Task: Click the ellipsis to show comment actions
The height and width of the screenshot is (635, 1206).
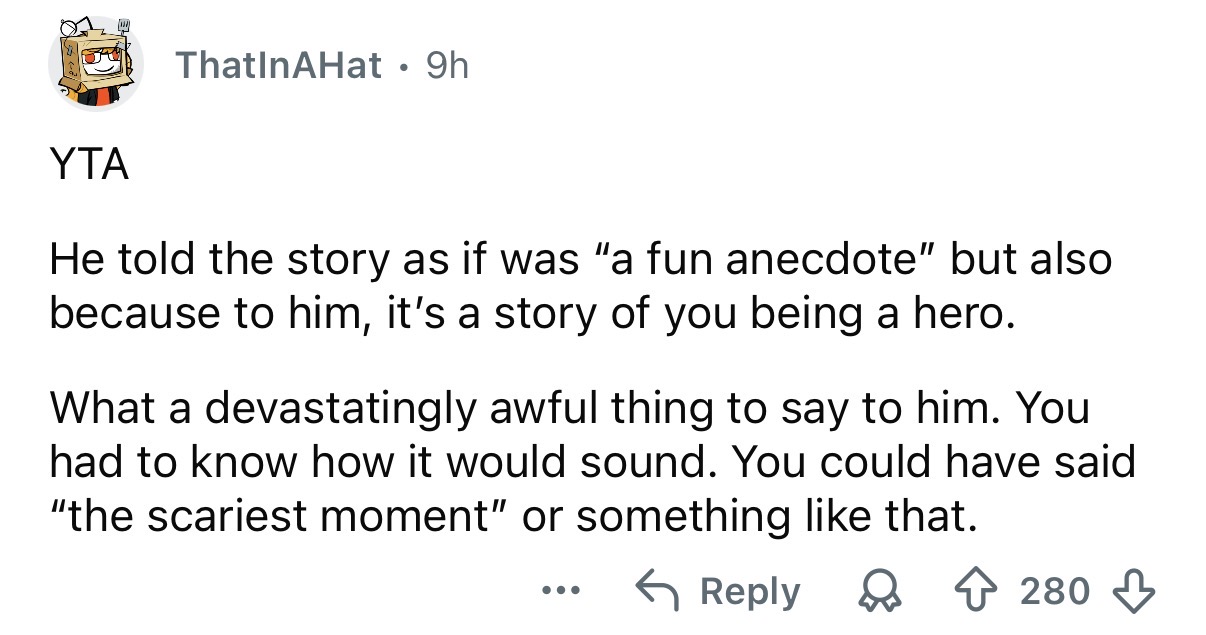Action: (561, 591)
